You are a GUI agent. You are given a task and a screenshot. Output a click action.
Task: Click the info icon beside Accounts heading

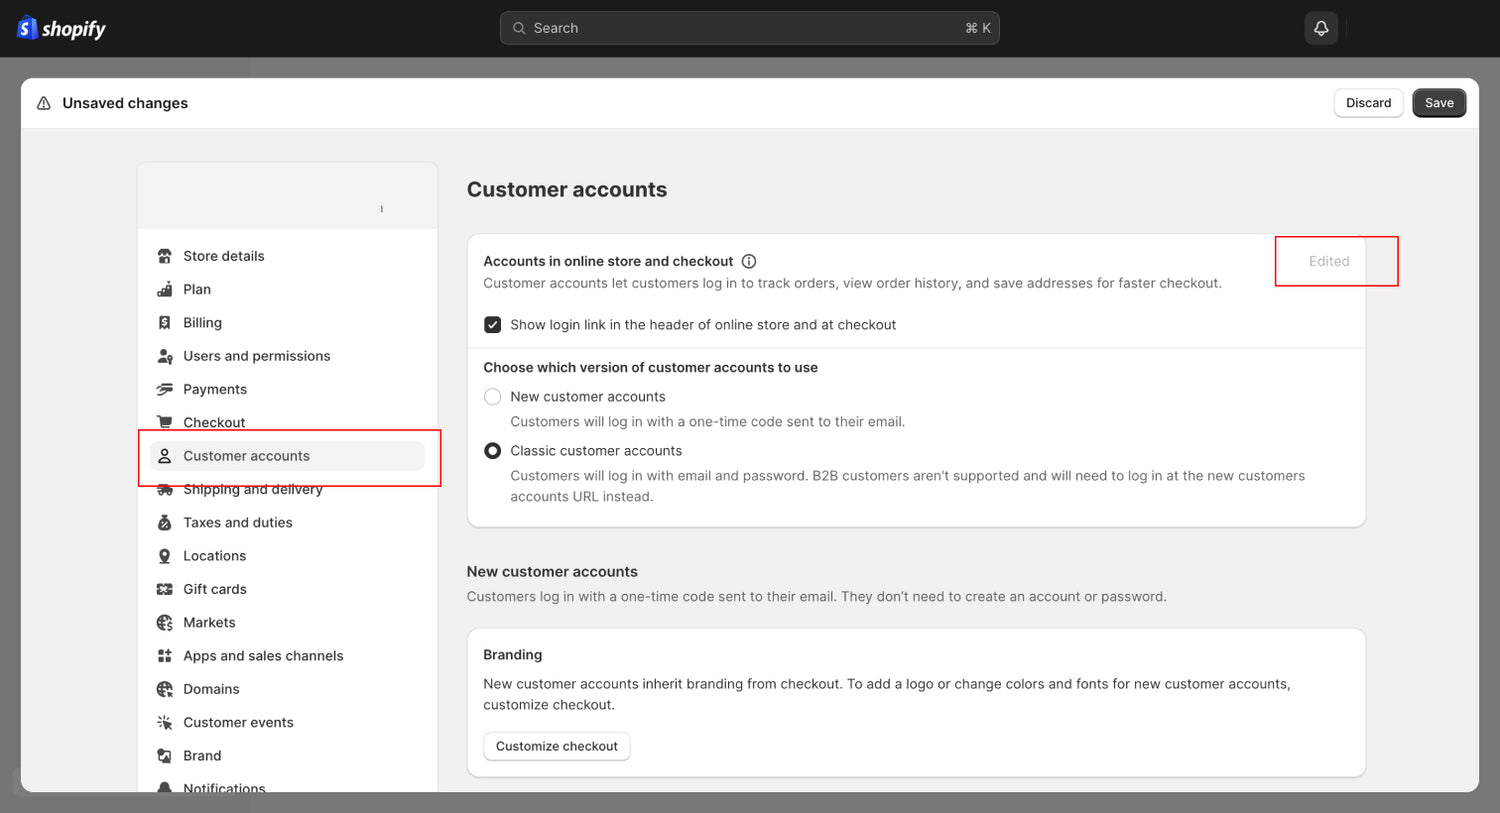pos(749,261)
